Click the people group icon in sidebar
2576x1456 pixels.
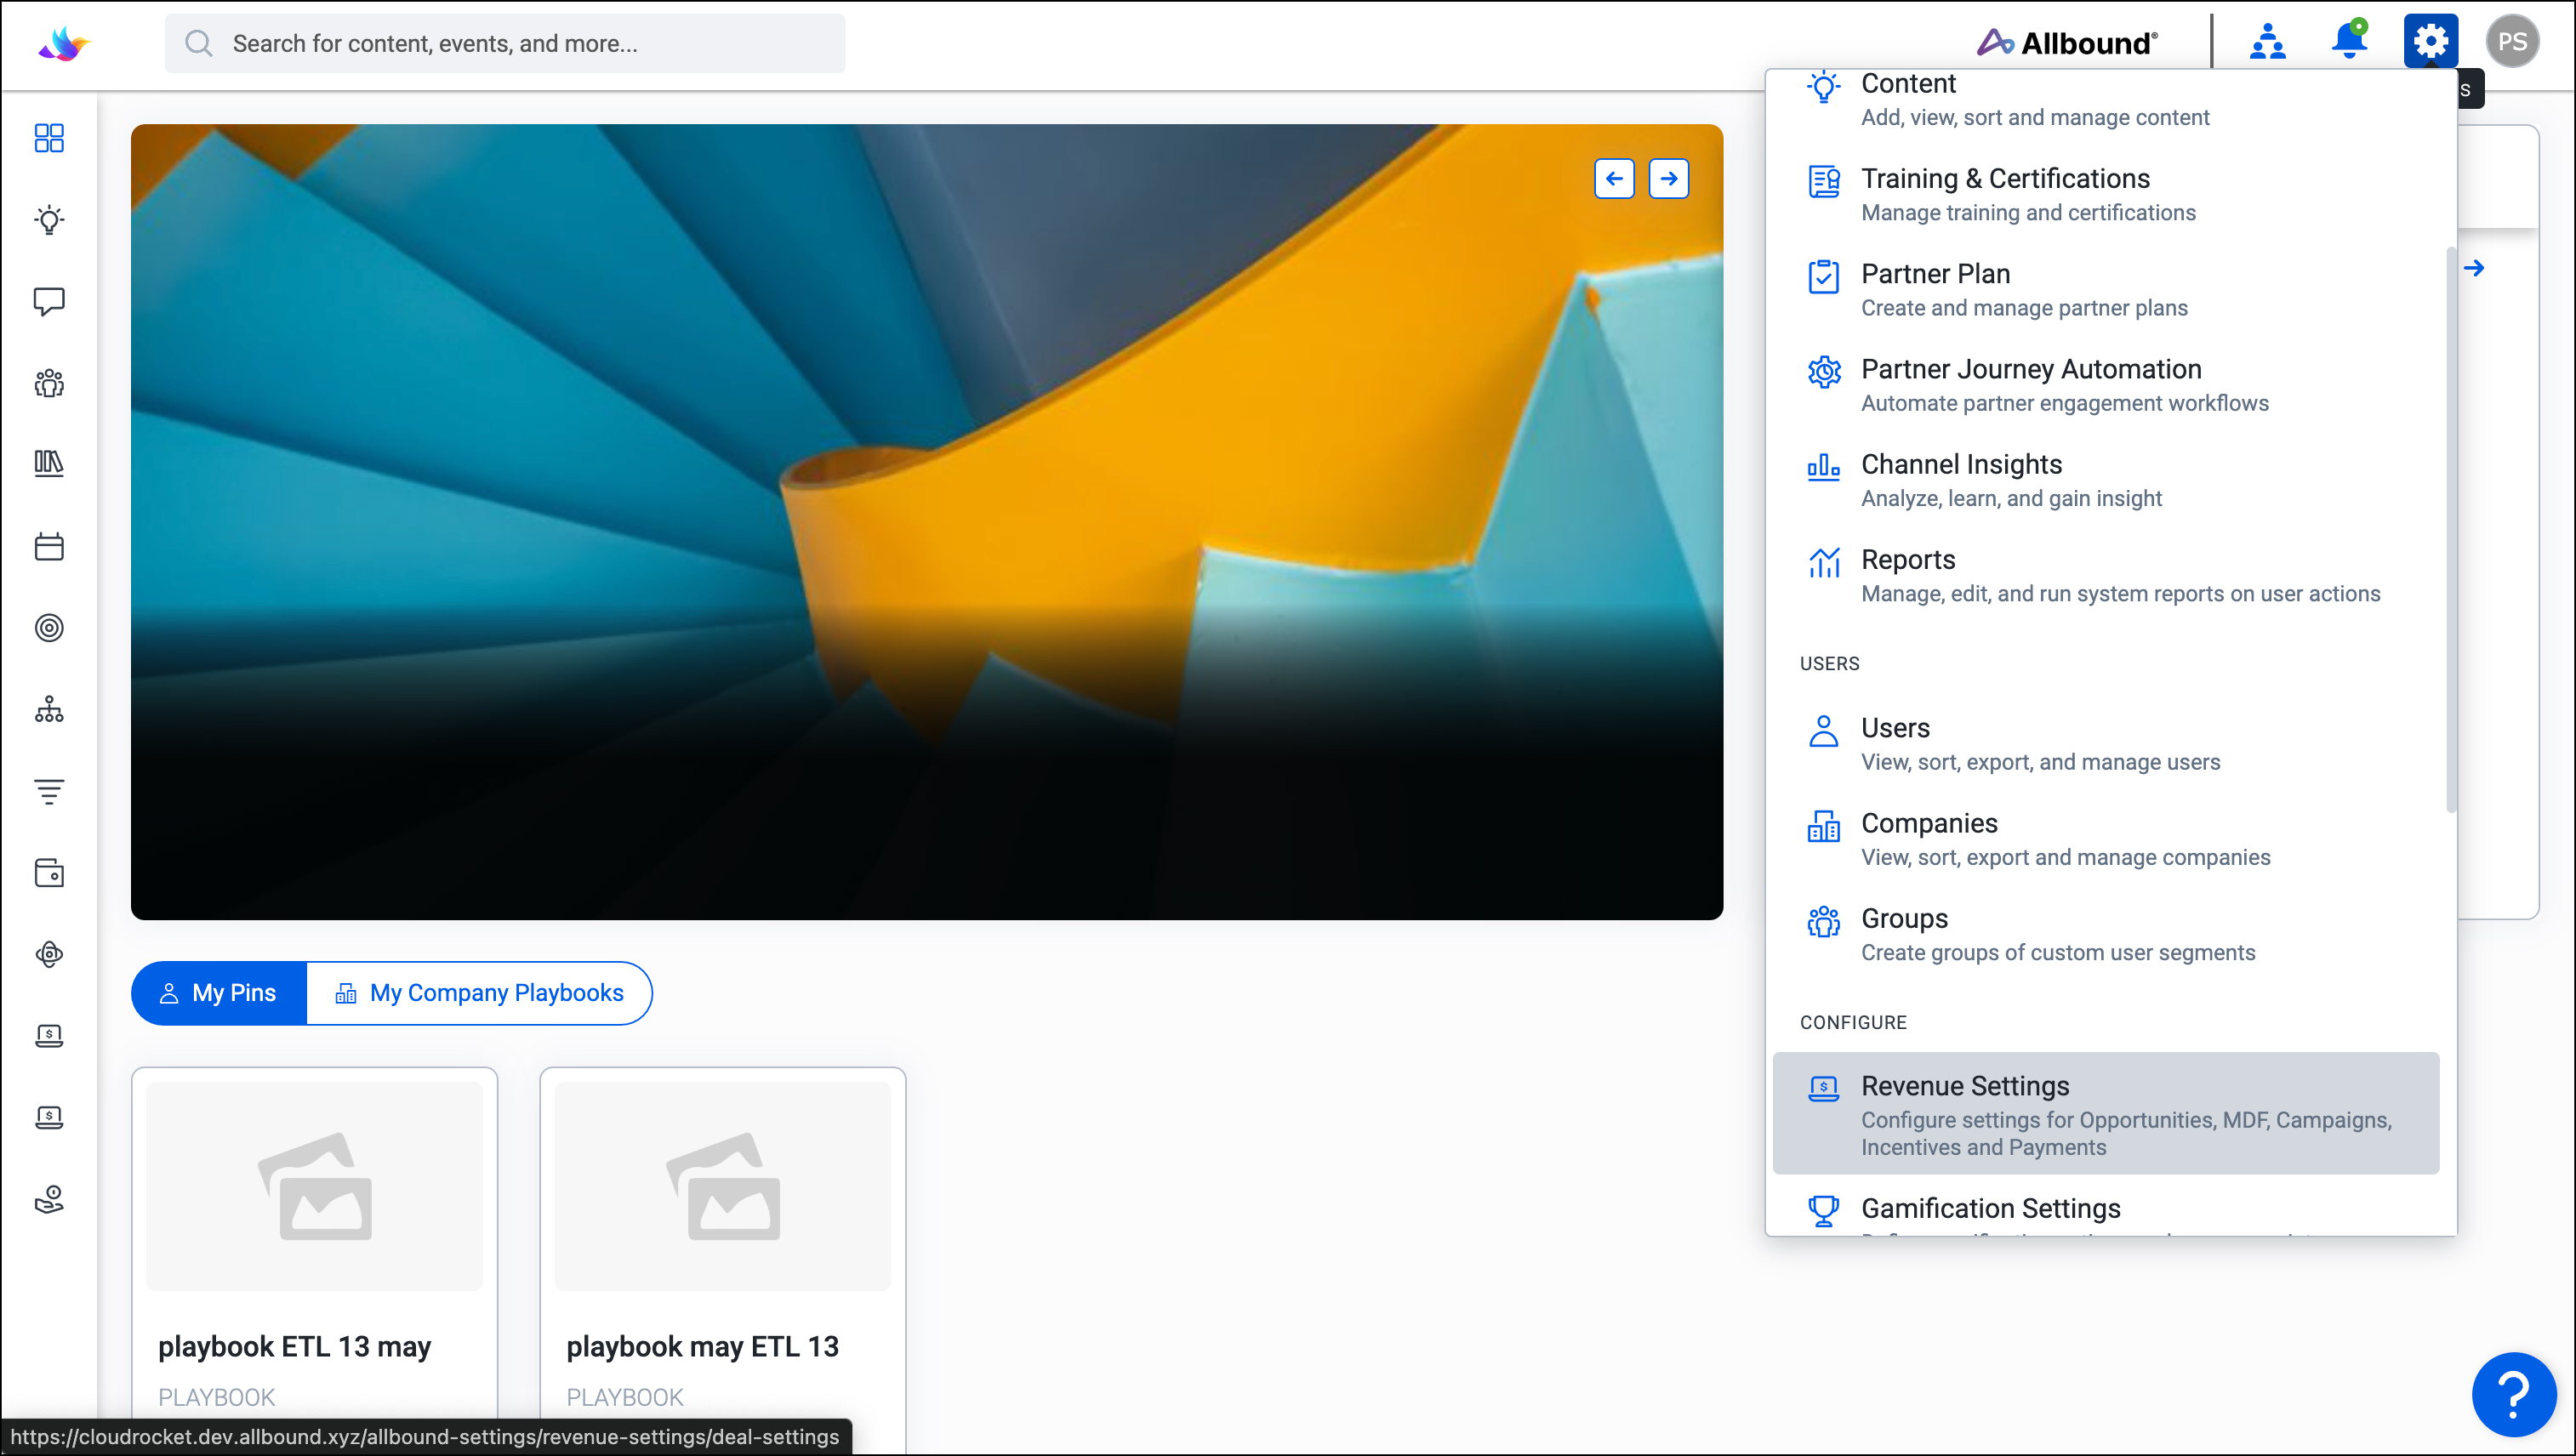(49, 383)
